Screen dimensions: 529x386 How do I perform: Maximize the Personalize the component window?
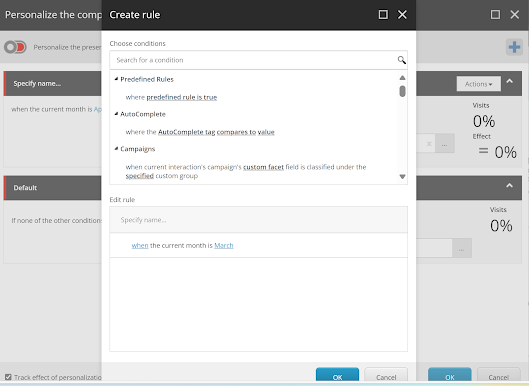tap(495, 15)
